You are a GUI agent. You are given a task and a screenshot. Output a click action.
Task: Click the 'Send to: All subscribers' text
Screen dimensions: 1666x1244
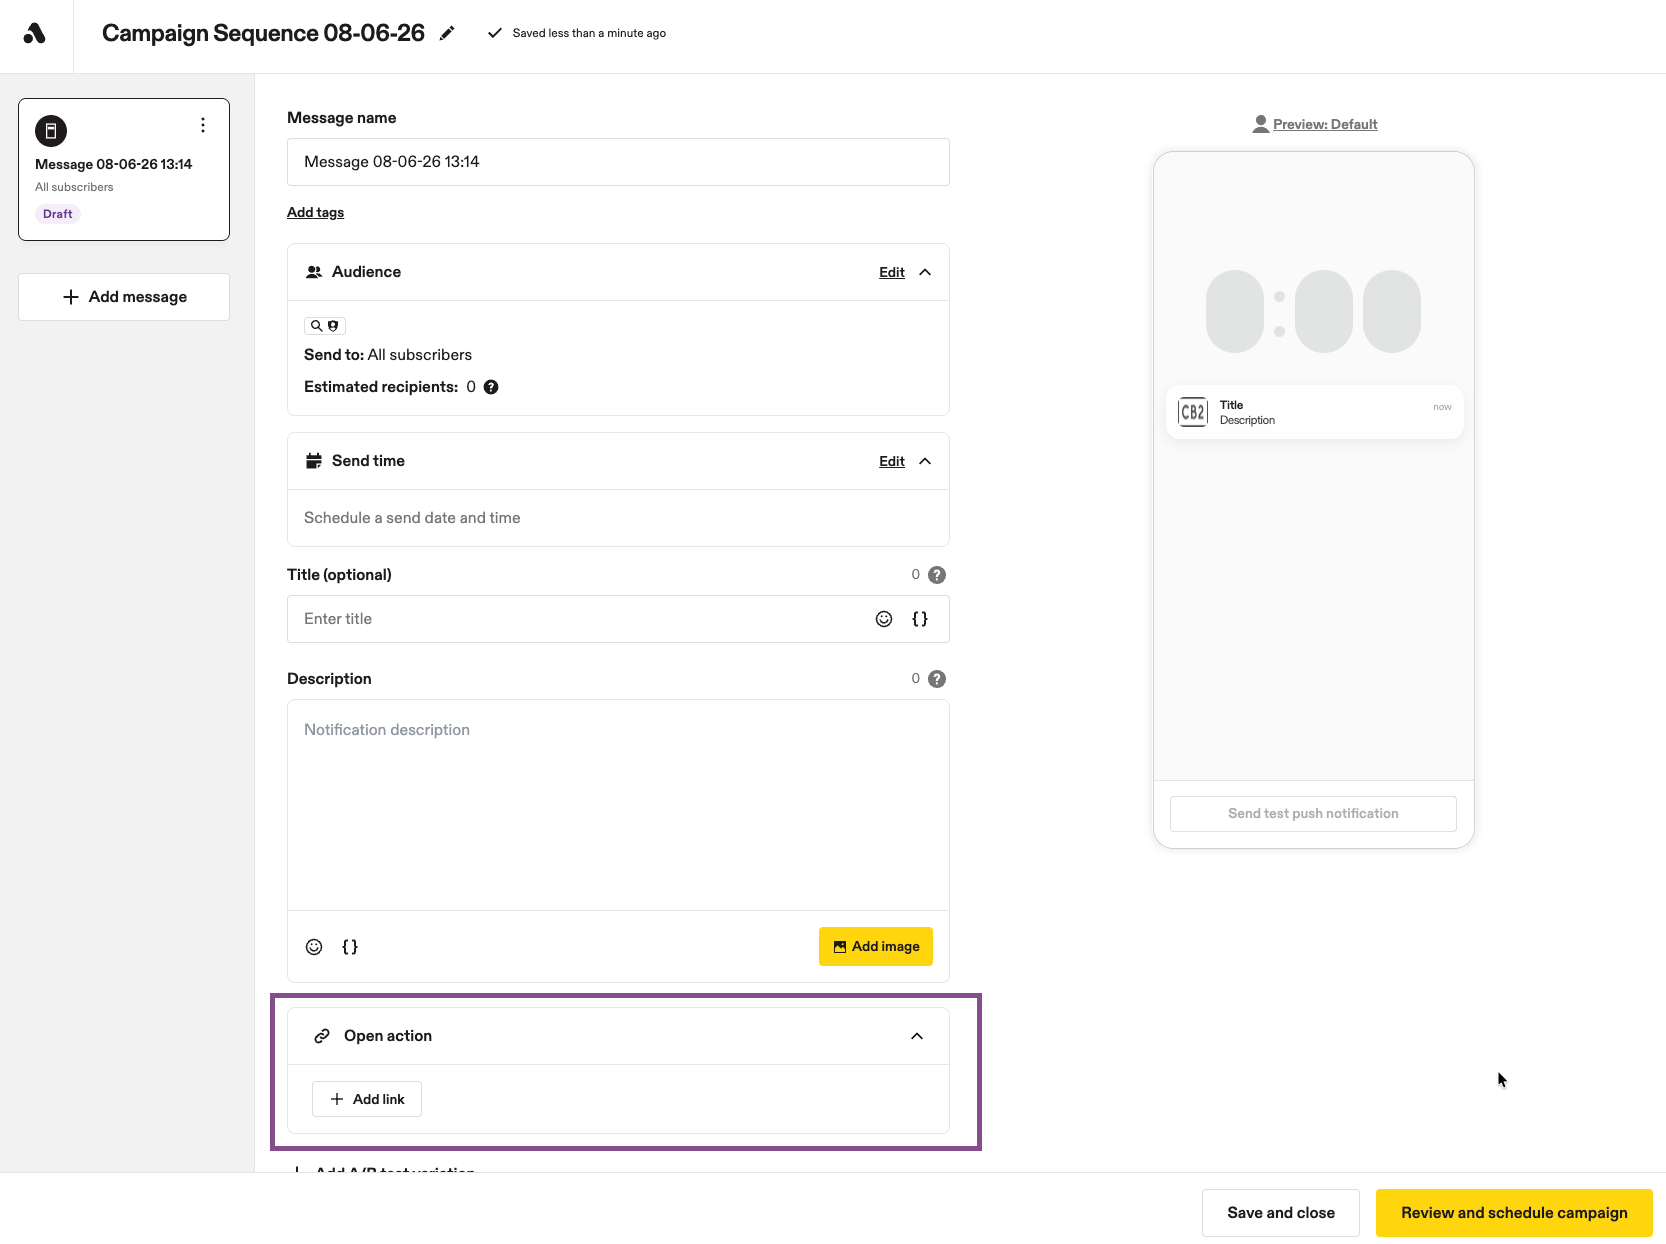388,355
